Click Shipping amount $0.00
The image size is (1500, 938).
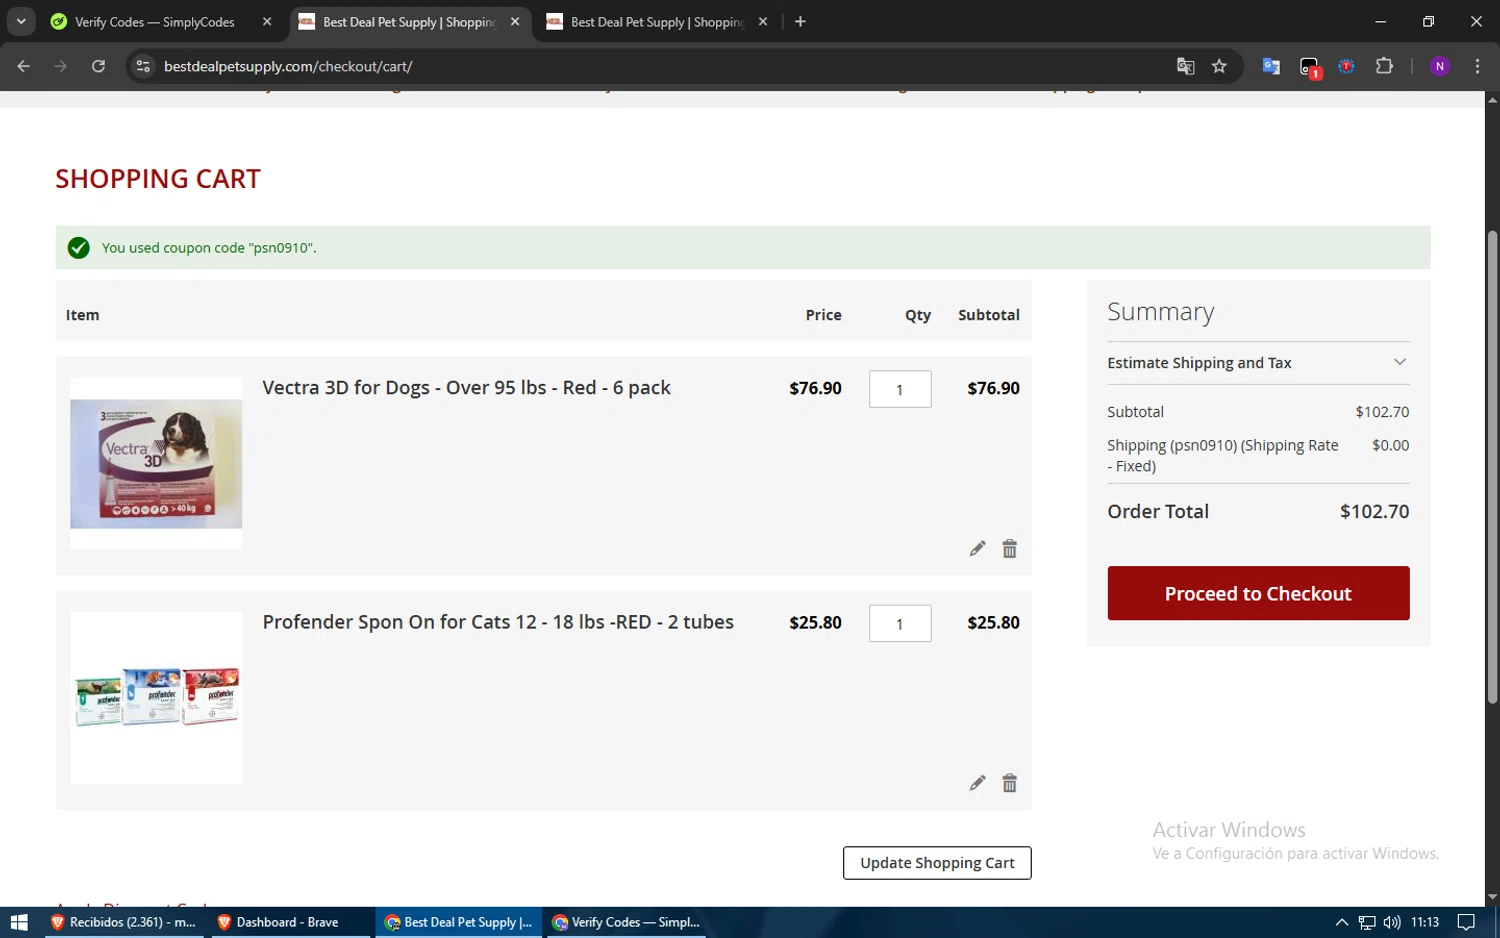(1390, 445)
